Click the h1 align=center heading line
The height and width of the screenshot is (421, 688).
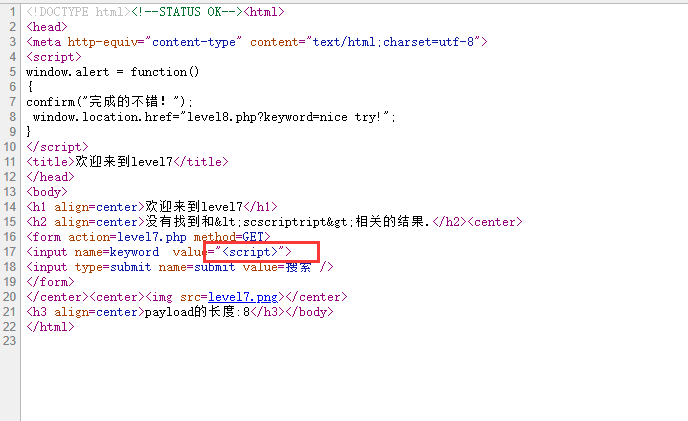152,207
